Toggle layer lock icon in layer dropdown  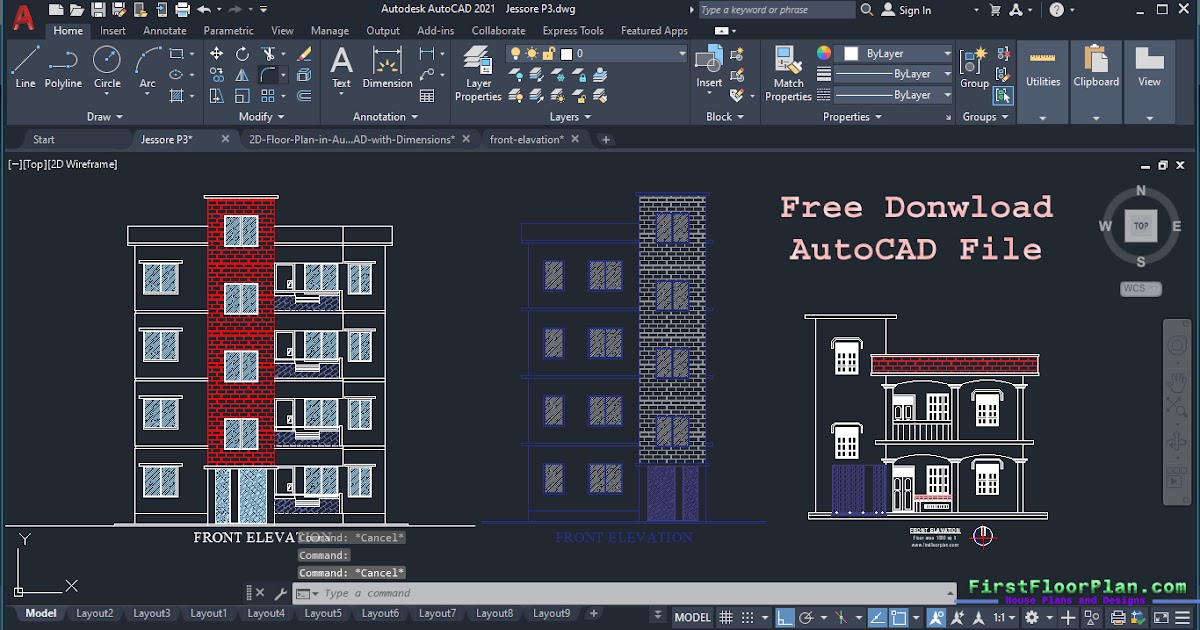click(549, 54)
